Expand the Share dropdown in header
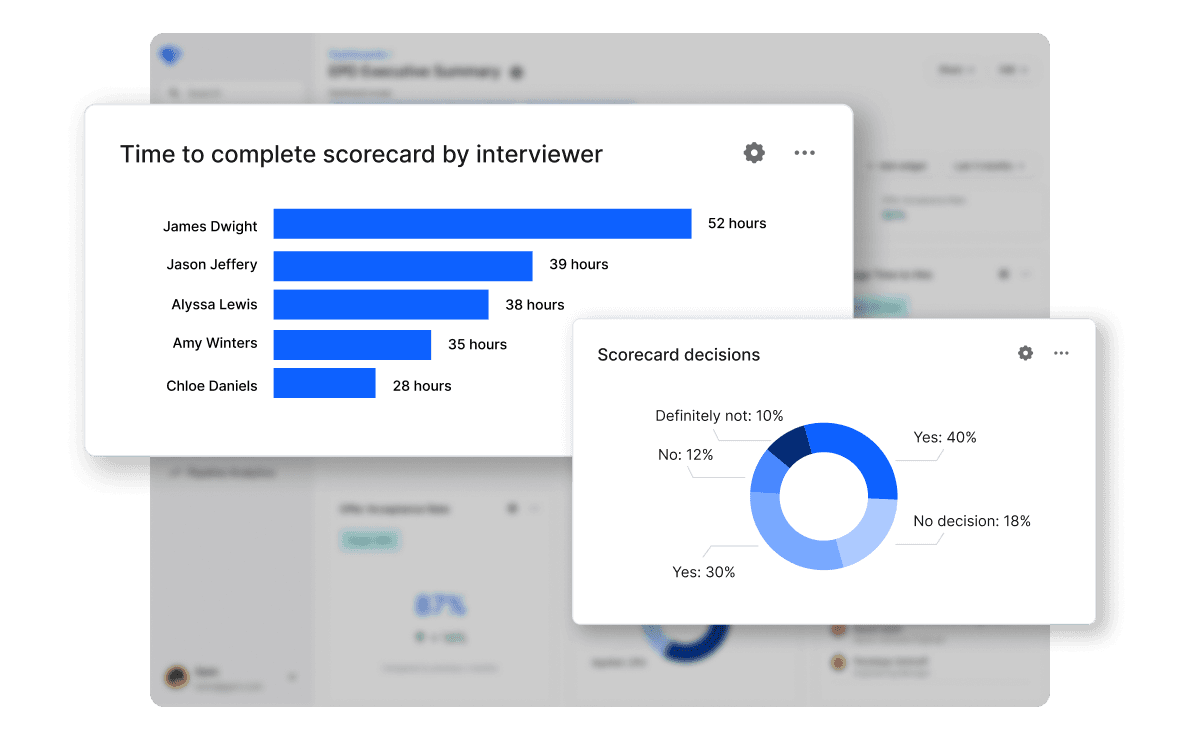 click(955, 70)
